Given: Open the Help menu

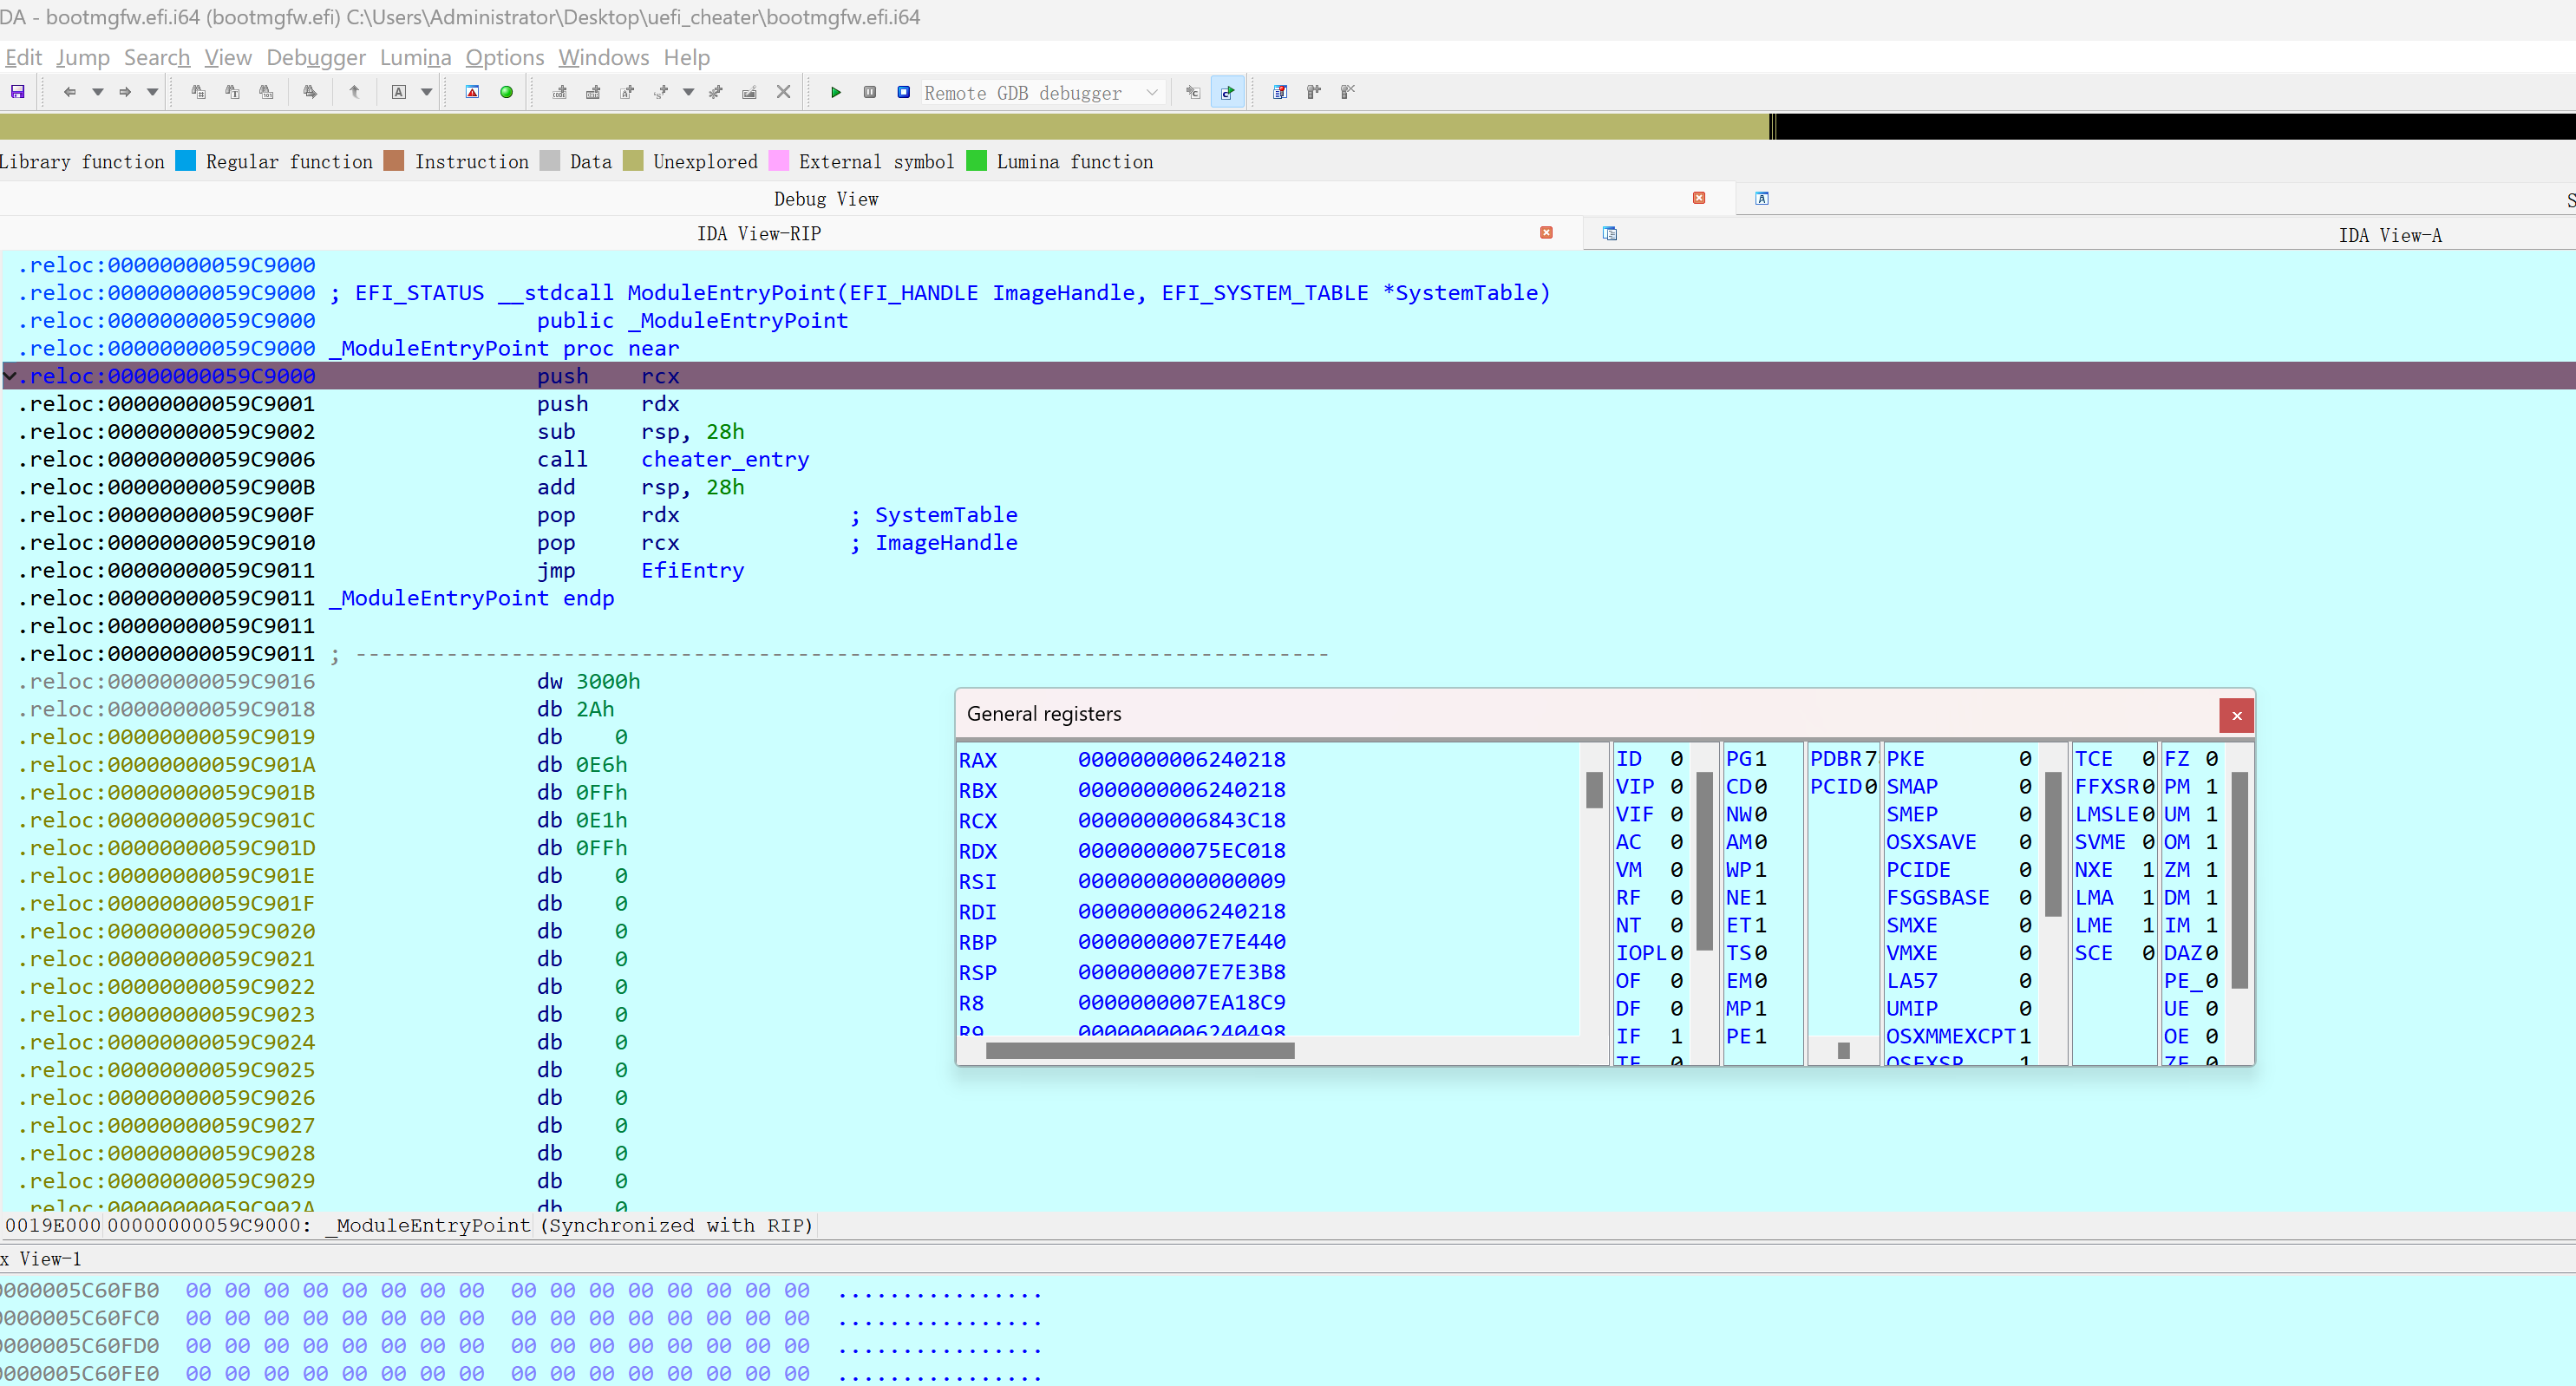Looking at the screenshot, I should click(x=687, y=57).
